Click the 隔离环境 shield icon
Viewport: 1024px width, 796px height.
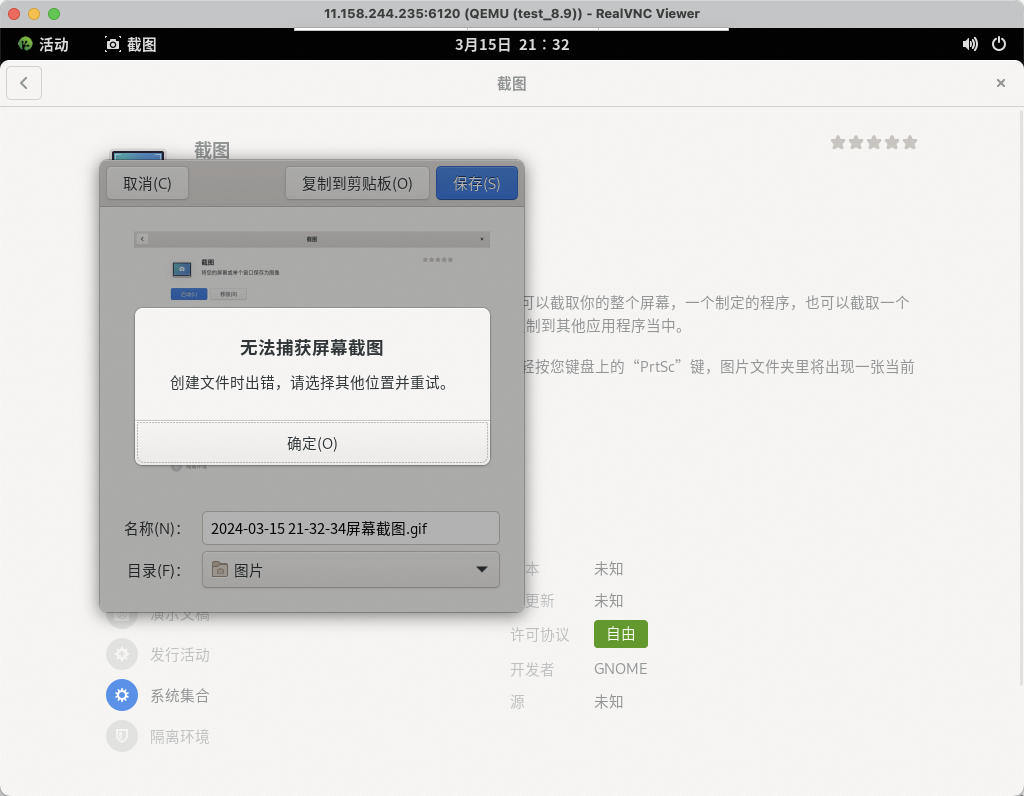coord(122,736)
